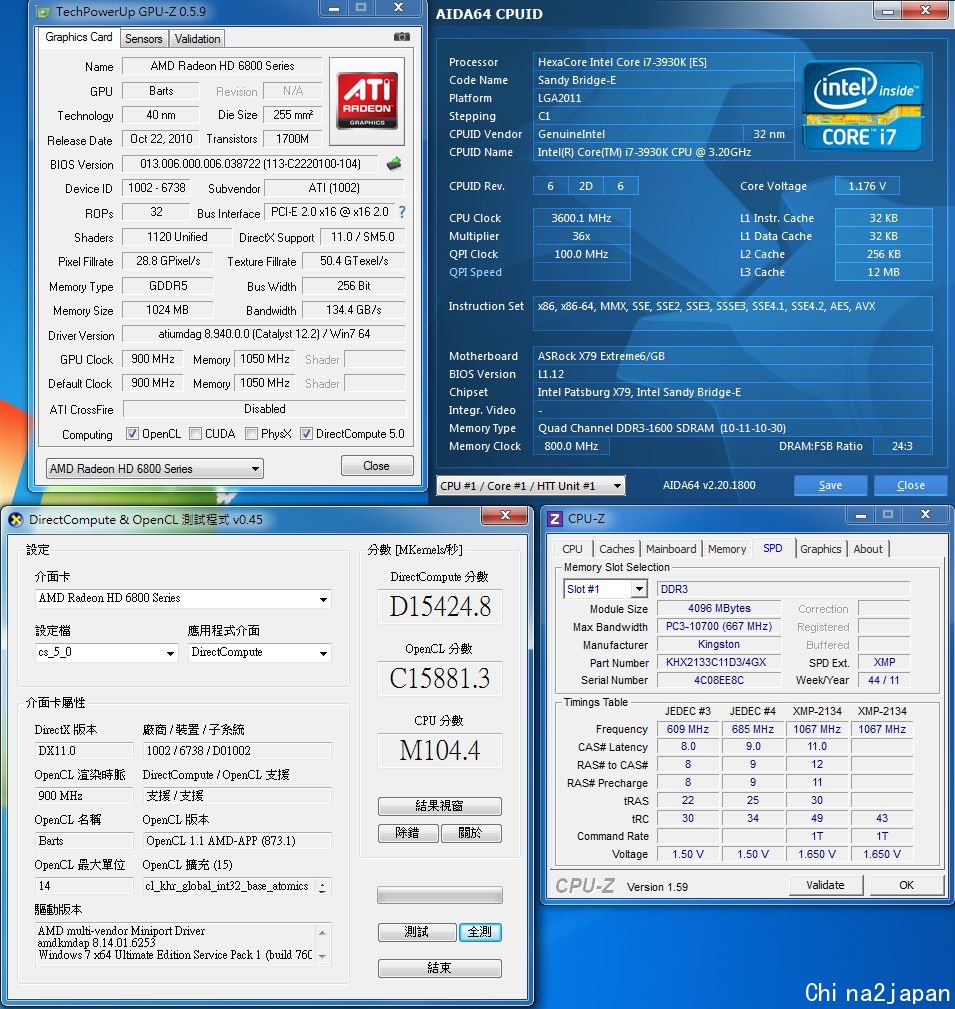
Task: Click the 測試 test button
Action: point(416,932)
